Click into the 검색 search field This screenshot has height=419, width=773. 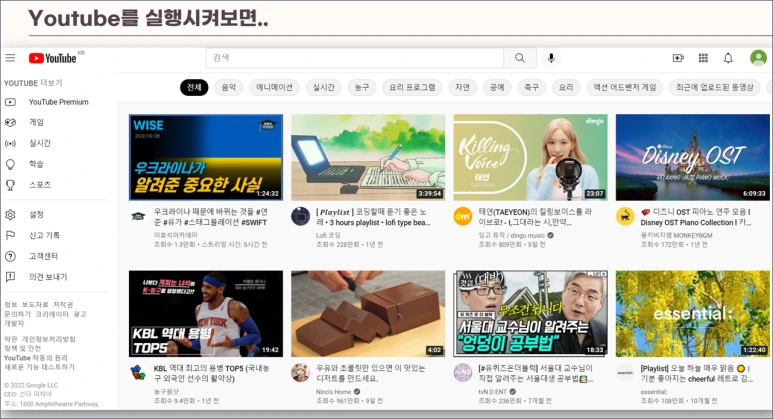point(355,58)
